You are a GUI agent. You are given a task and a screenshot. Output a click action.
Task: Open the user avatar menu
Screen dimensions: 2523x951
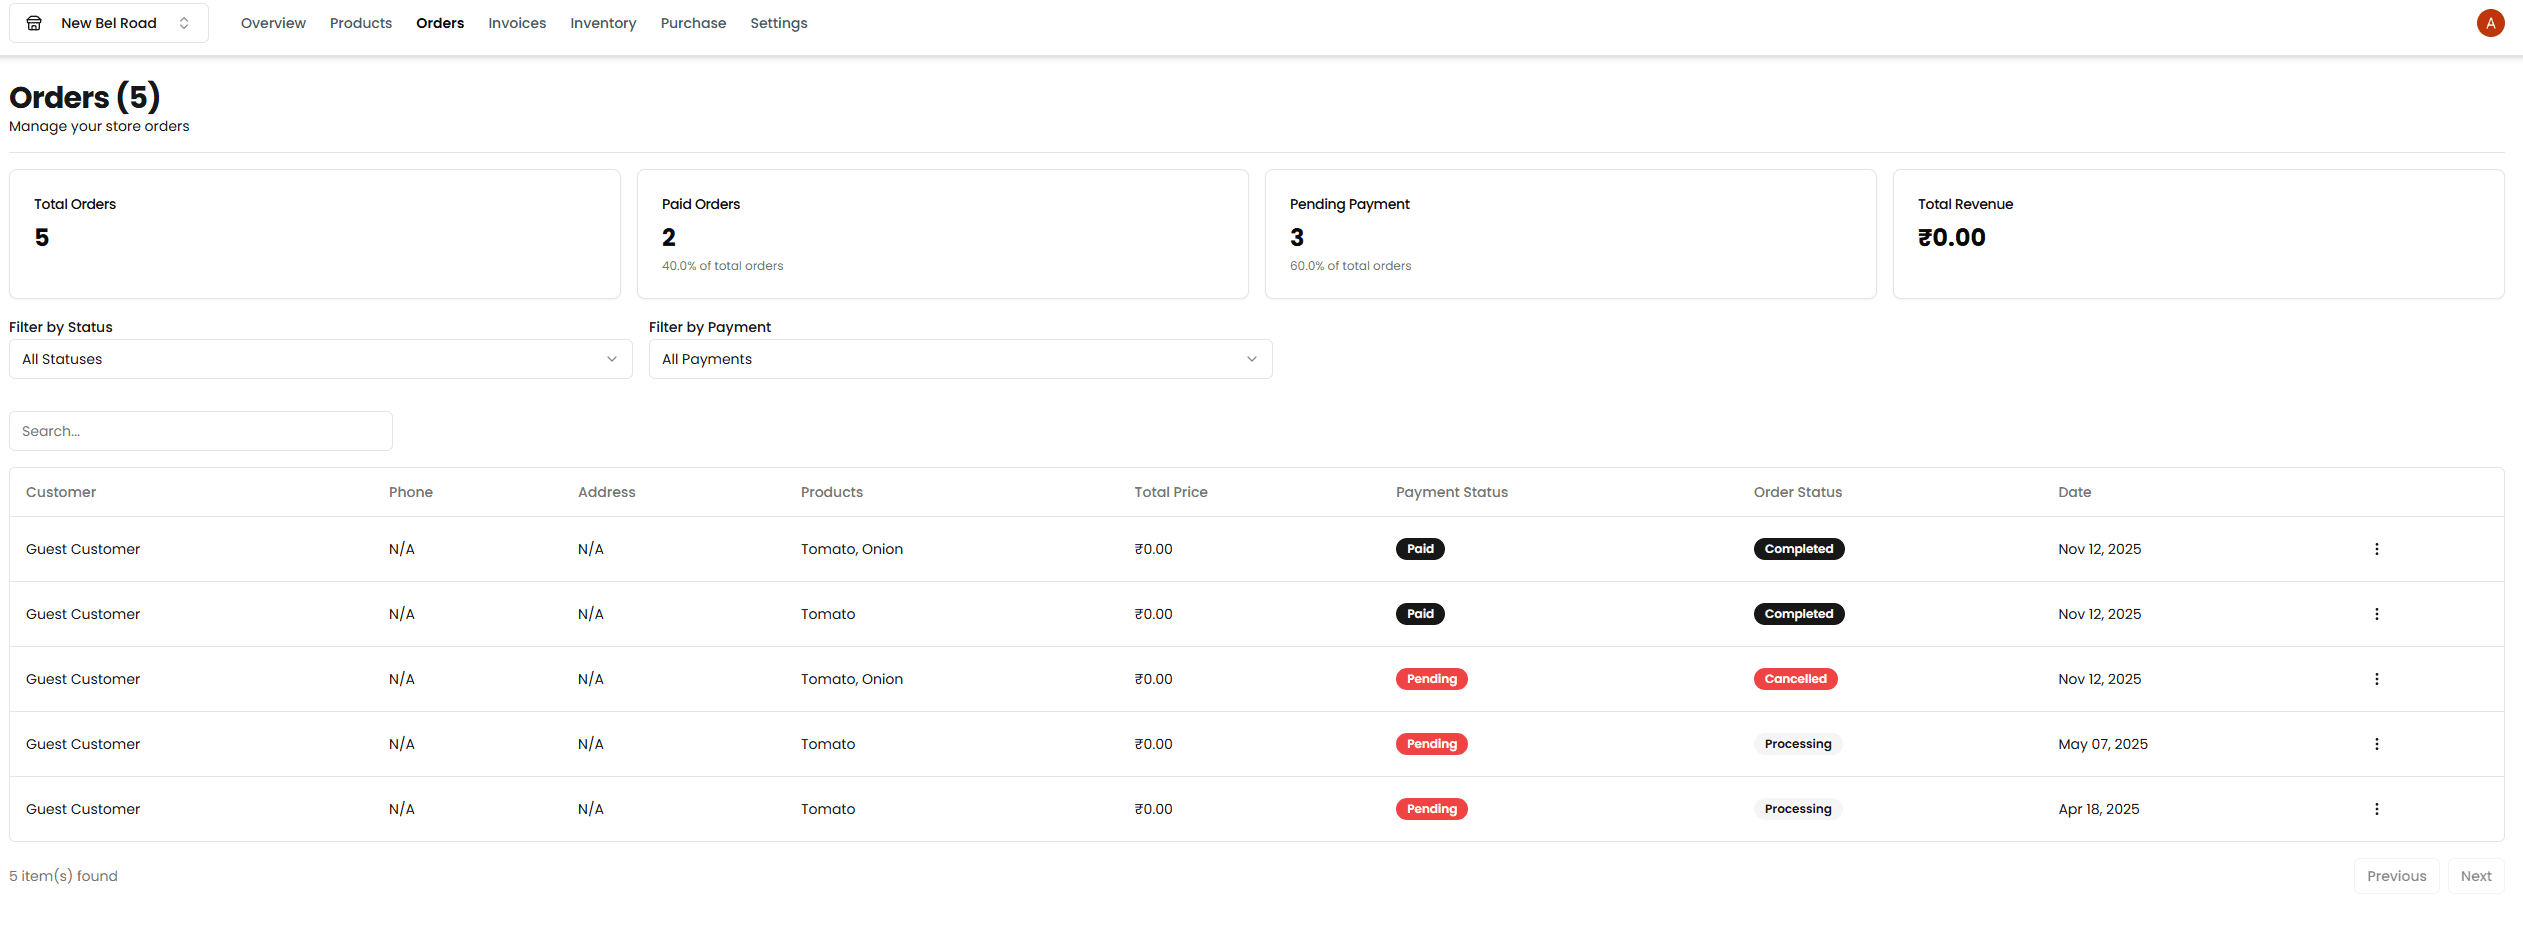(x=2490, y=23)
